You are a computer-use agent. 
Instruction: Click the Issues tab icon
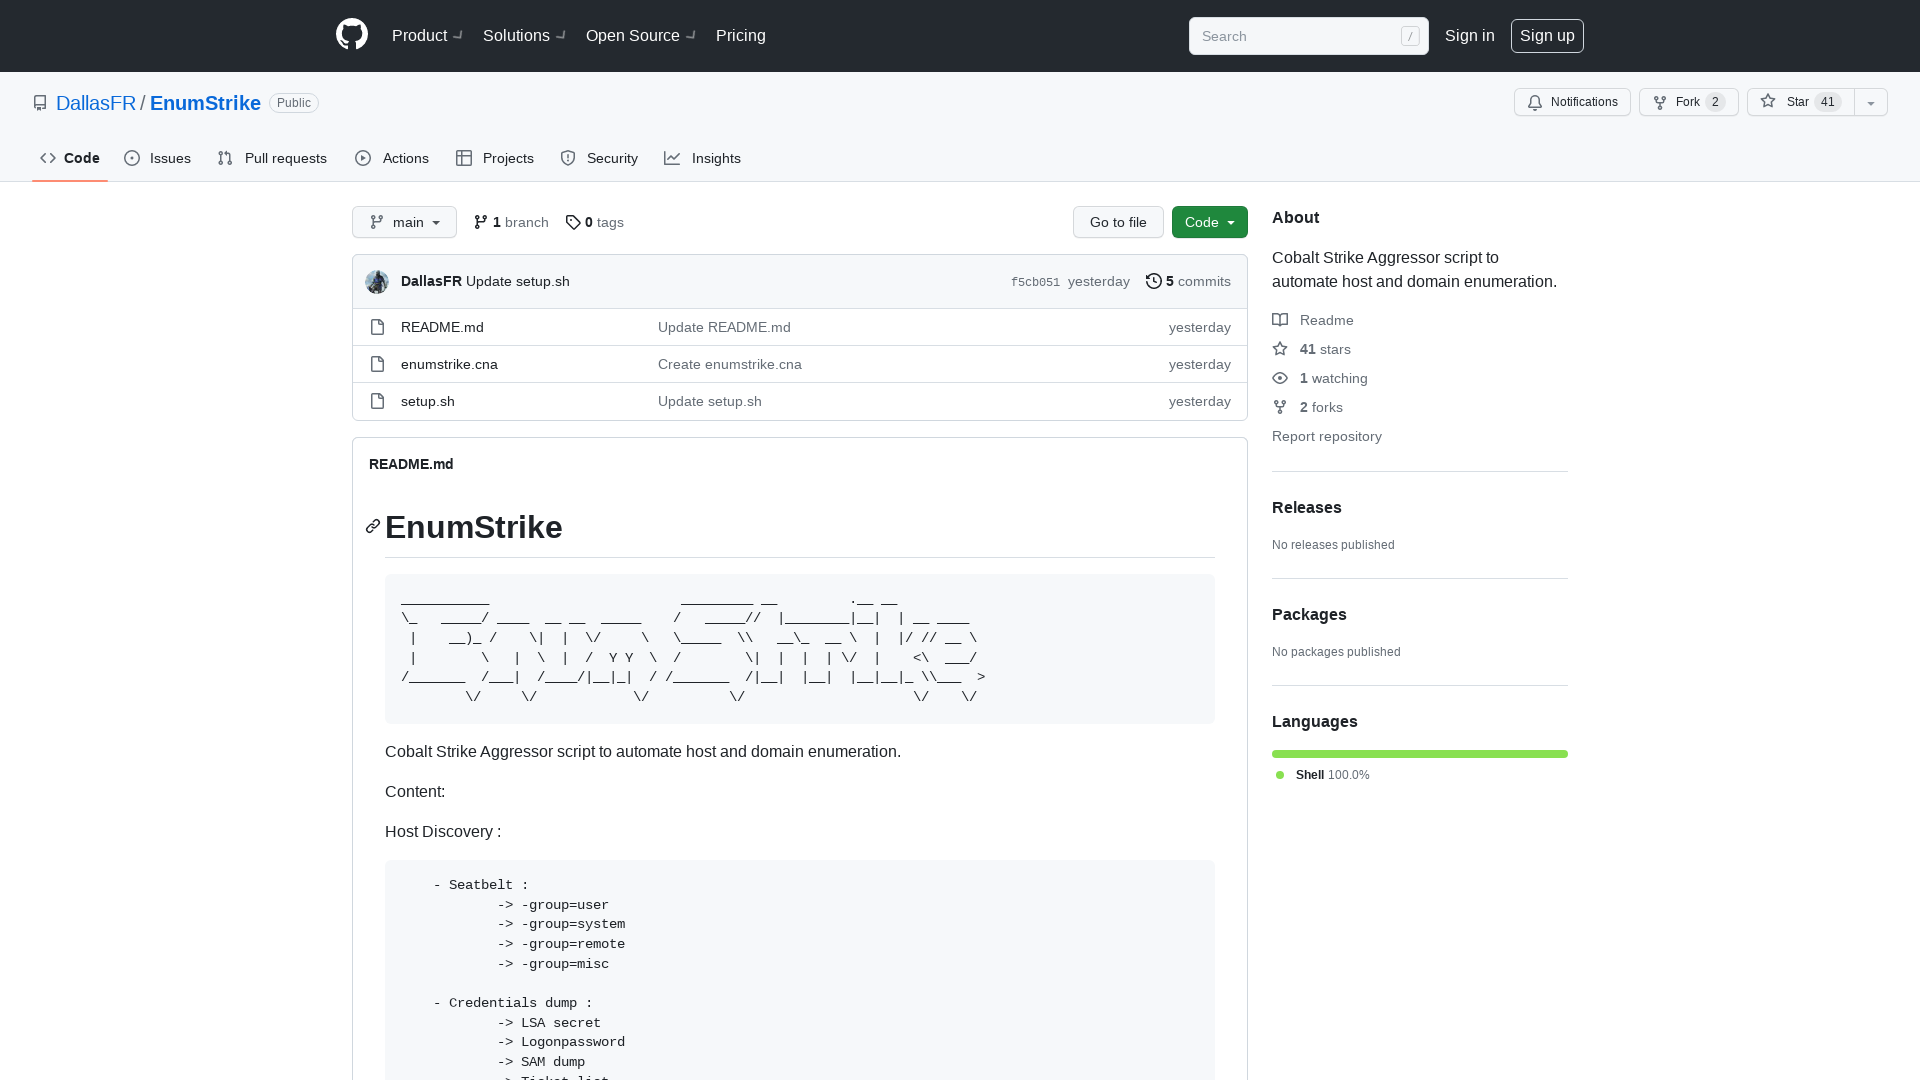coord(132,158)
